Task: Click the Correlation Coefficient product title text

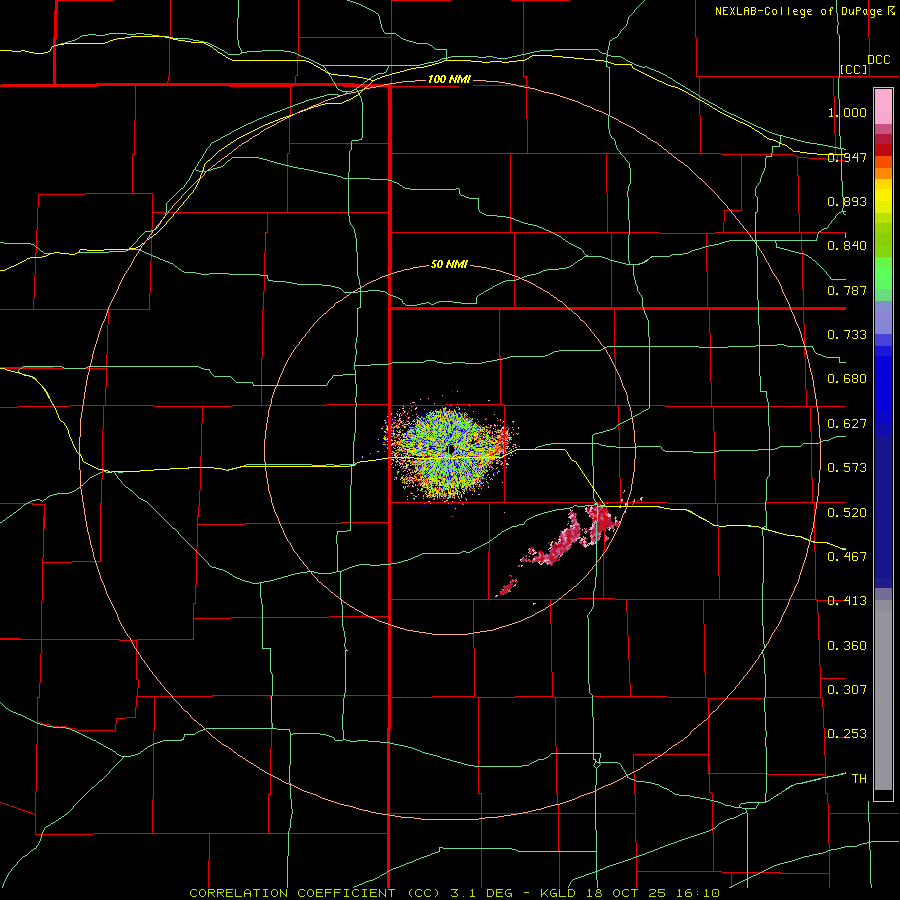Action: click(x=453, y=893)
